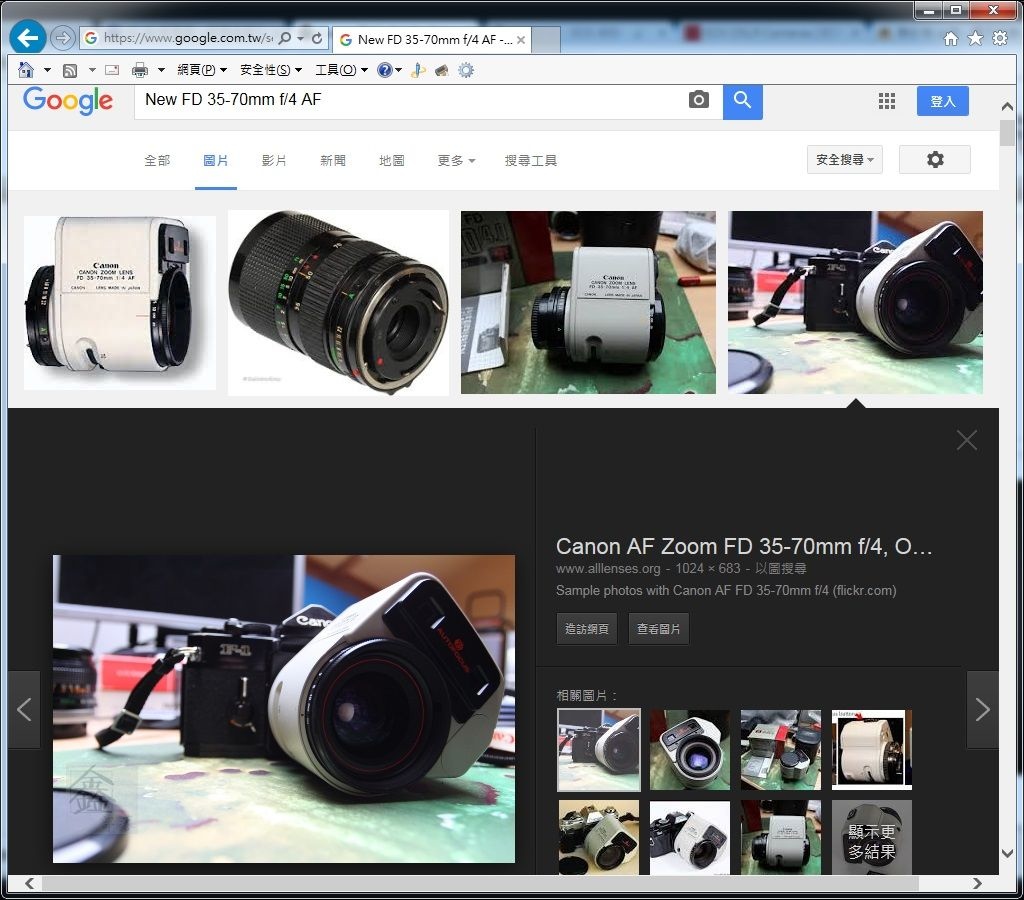Viewport: 1024px width, 900px height.
Task: Open the first related image thumbnail
Action: click(x=599, y=750)
